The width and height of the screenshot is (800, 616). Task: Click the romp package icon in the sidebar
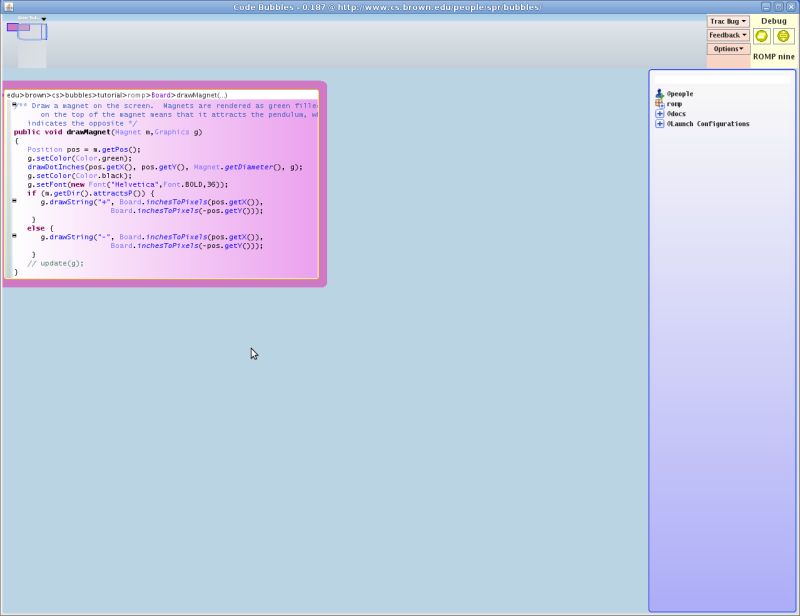(657, 103)
